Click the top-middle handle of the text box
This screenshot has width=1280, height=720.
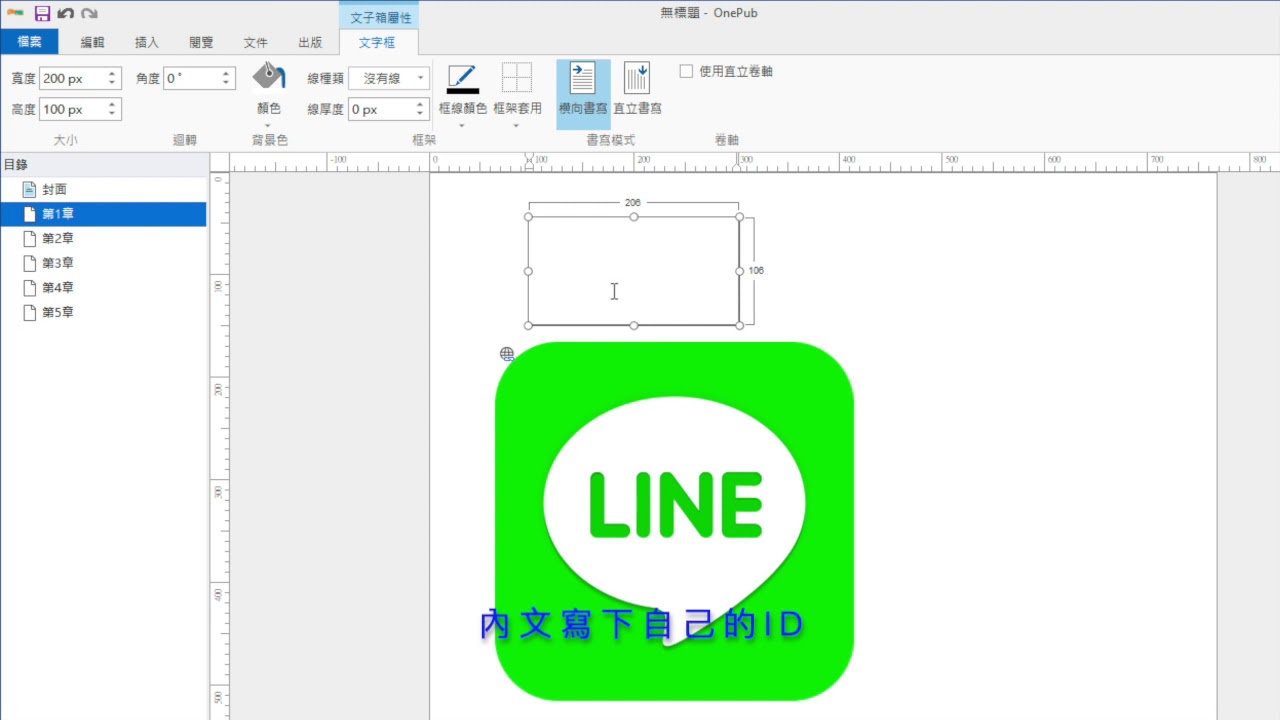(634, 217)
